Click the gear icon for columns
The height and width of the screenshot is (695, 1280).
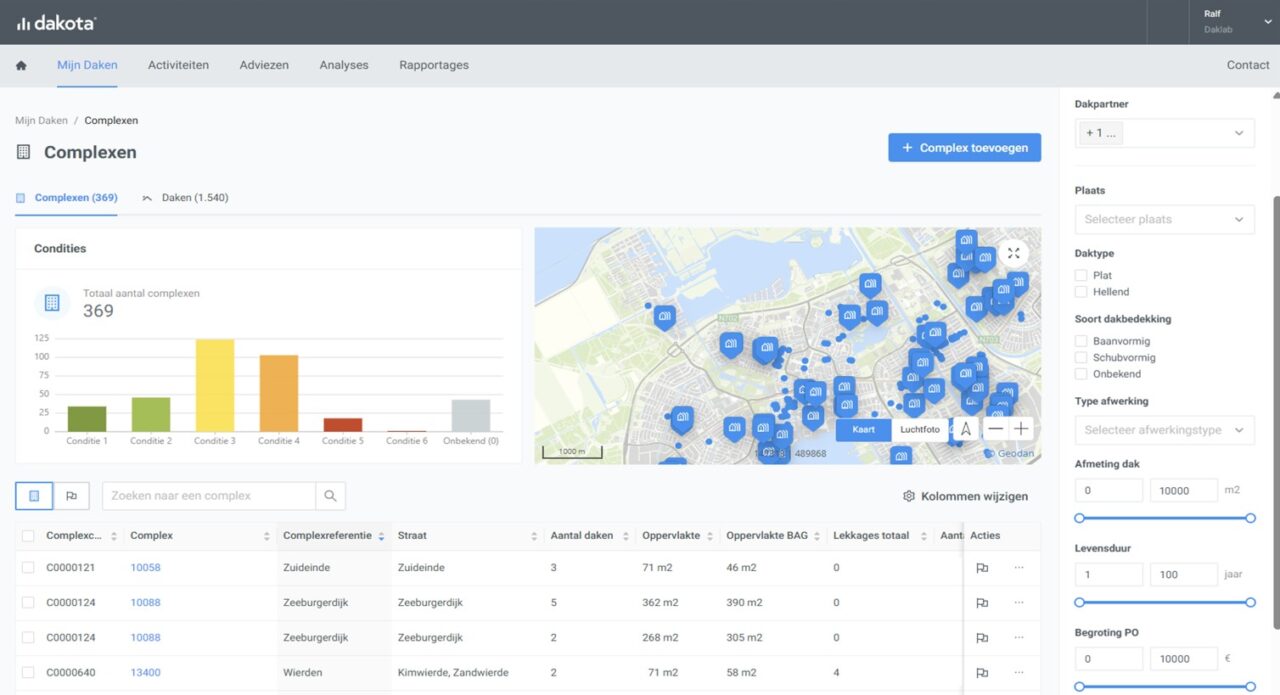click(x=908, y=496)
